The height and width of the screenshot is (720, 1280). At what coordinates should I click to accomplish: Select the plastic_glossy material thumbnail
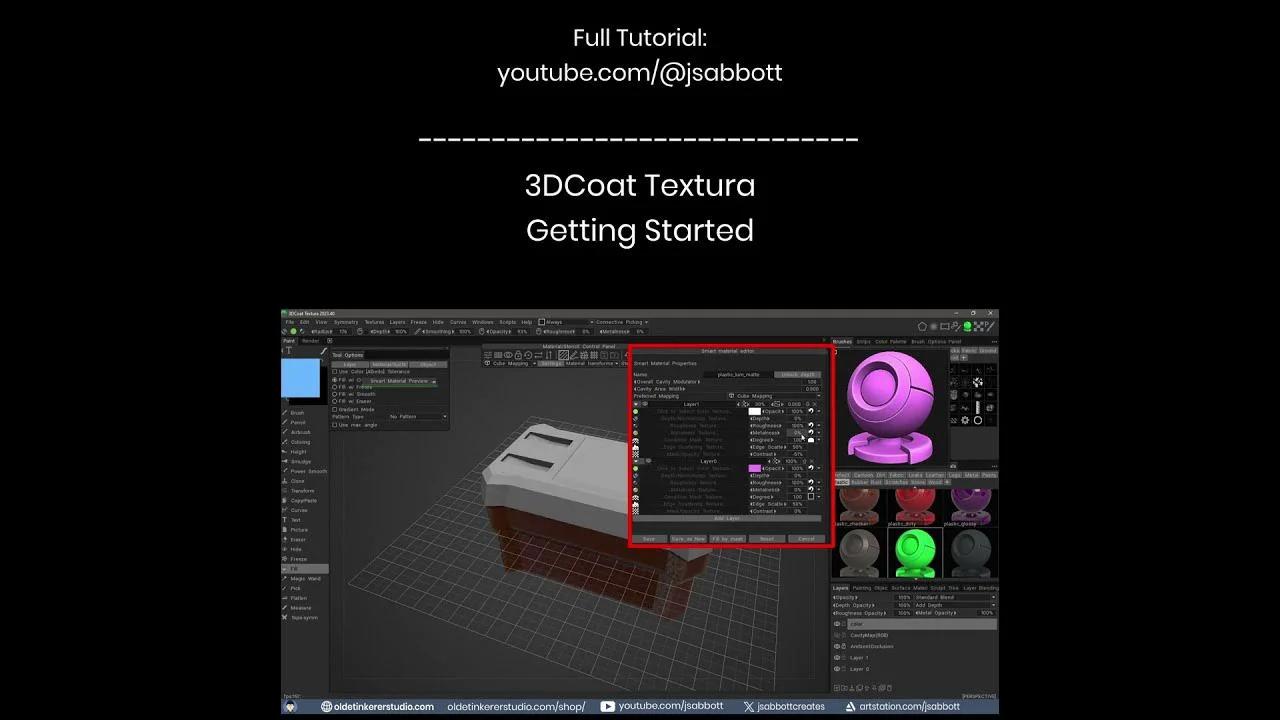[x=969, y=505]
